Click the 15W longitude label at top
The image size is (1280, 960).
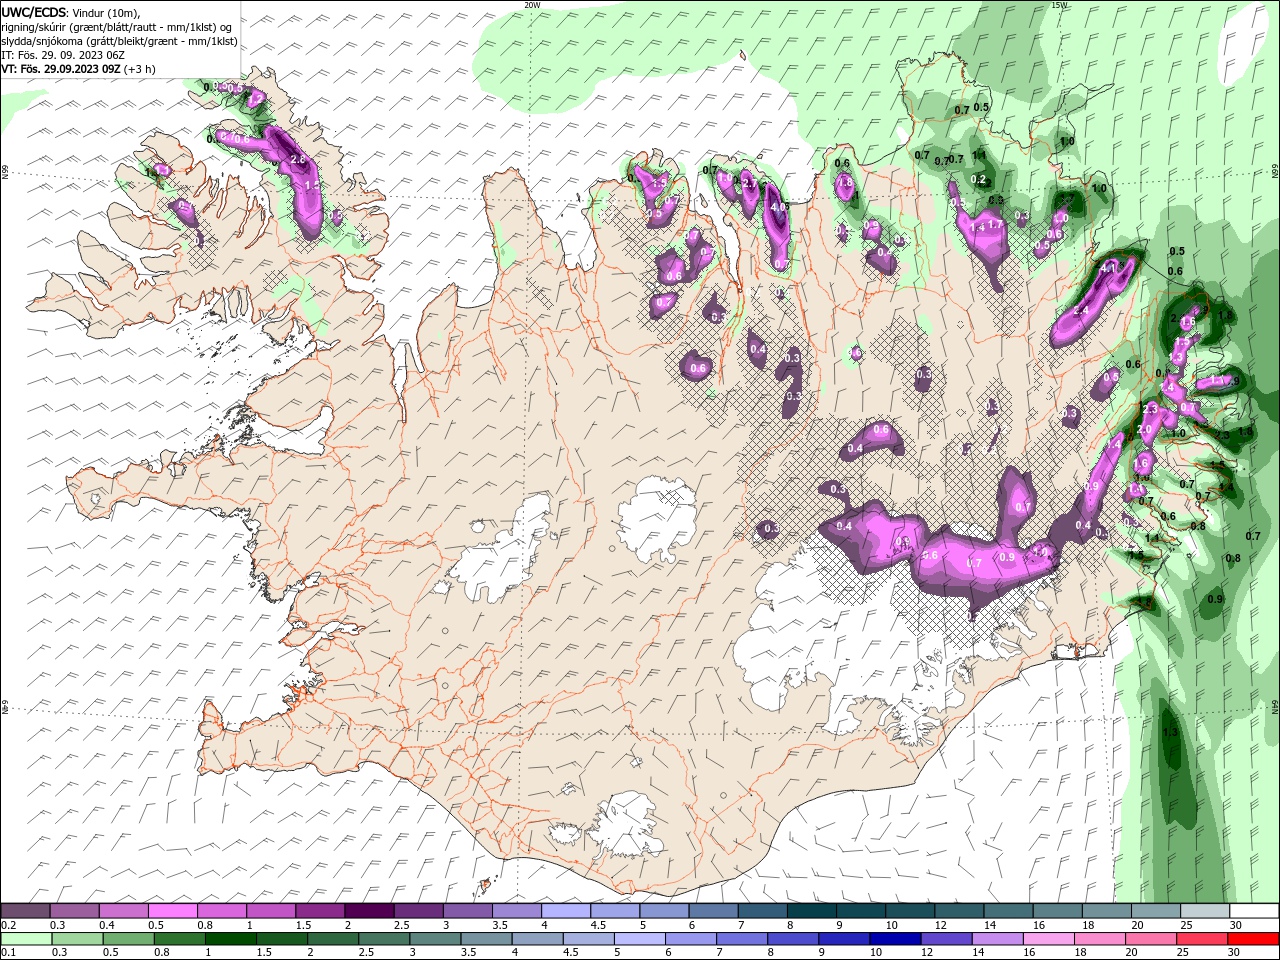[1059, 4]
